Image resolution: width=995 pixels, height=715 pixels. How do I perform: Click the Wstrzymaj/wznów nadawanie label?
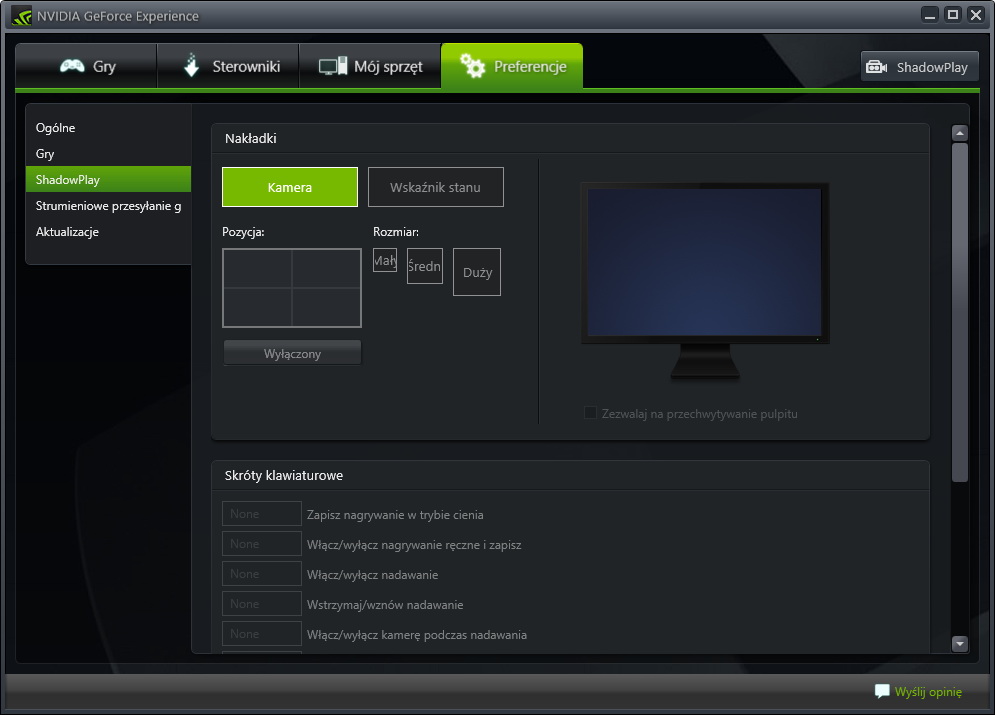coord(385,605)
